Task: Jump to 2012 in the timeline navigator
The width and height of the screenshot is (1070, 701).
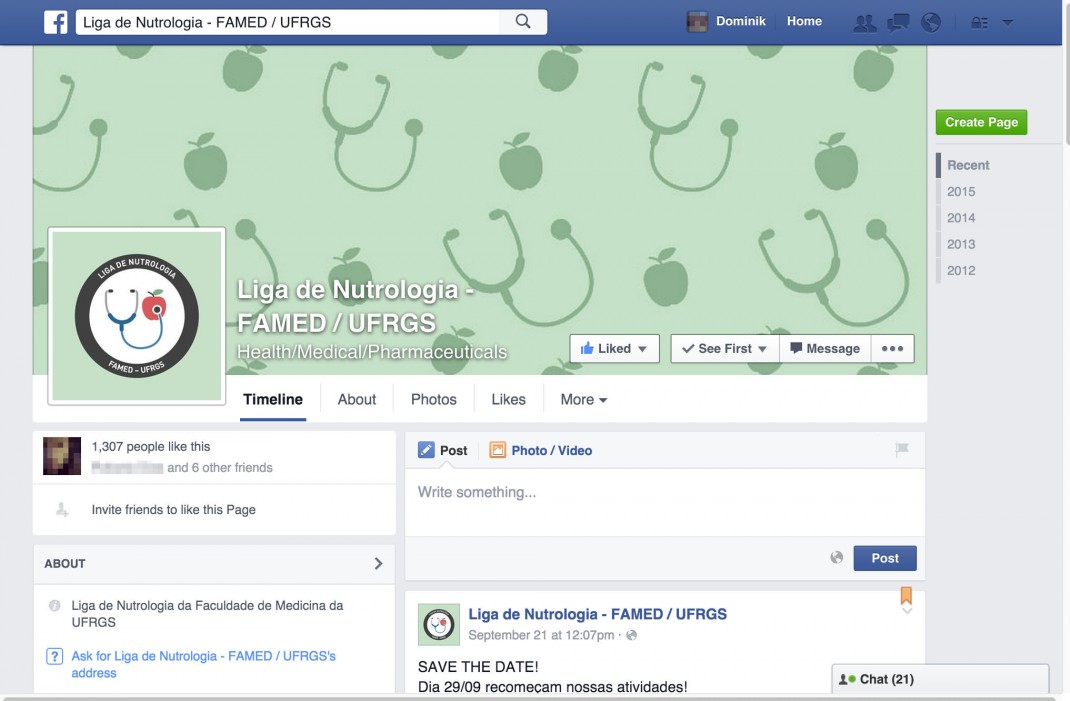Action: tap(961, 270)
